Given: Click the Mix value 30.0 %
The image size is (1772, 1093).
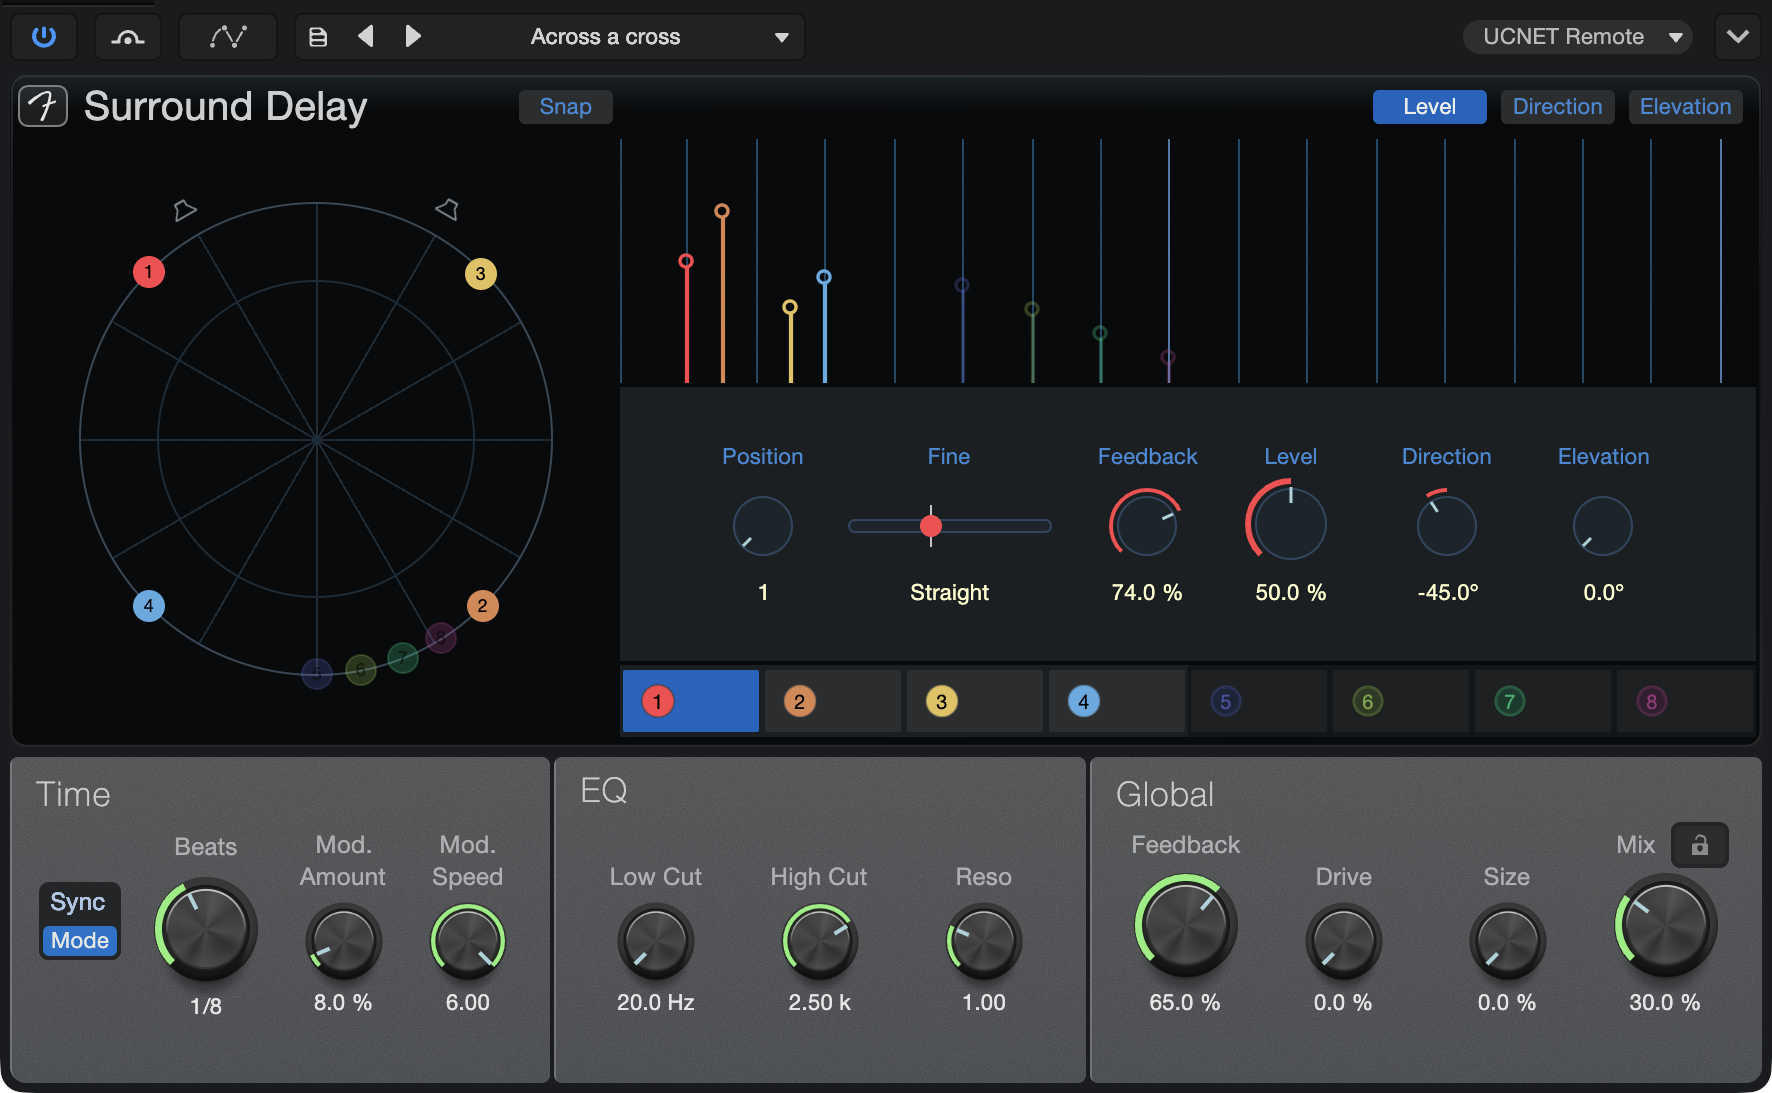Looking at the screenshot, I should click(1665, 1002).
